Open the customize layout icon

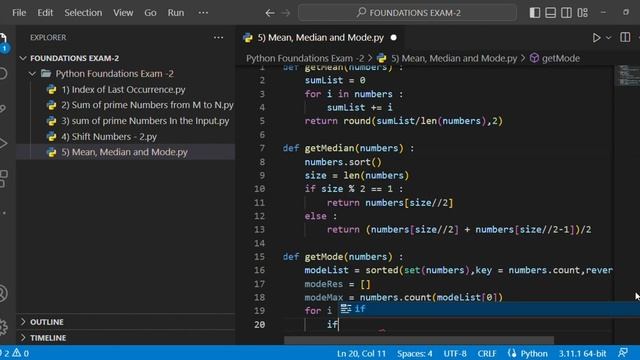tap(582, 13)
